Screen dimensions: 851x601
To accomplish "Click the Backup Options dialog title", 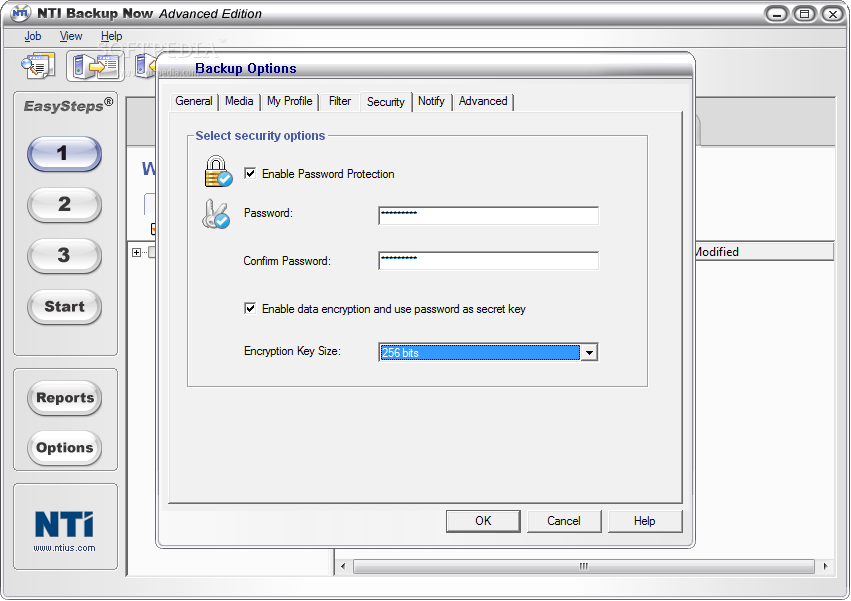I will pyautogui.click(x=246, y=68).
